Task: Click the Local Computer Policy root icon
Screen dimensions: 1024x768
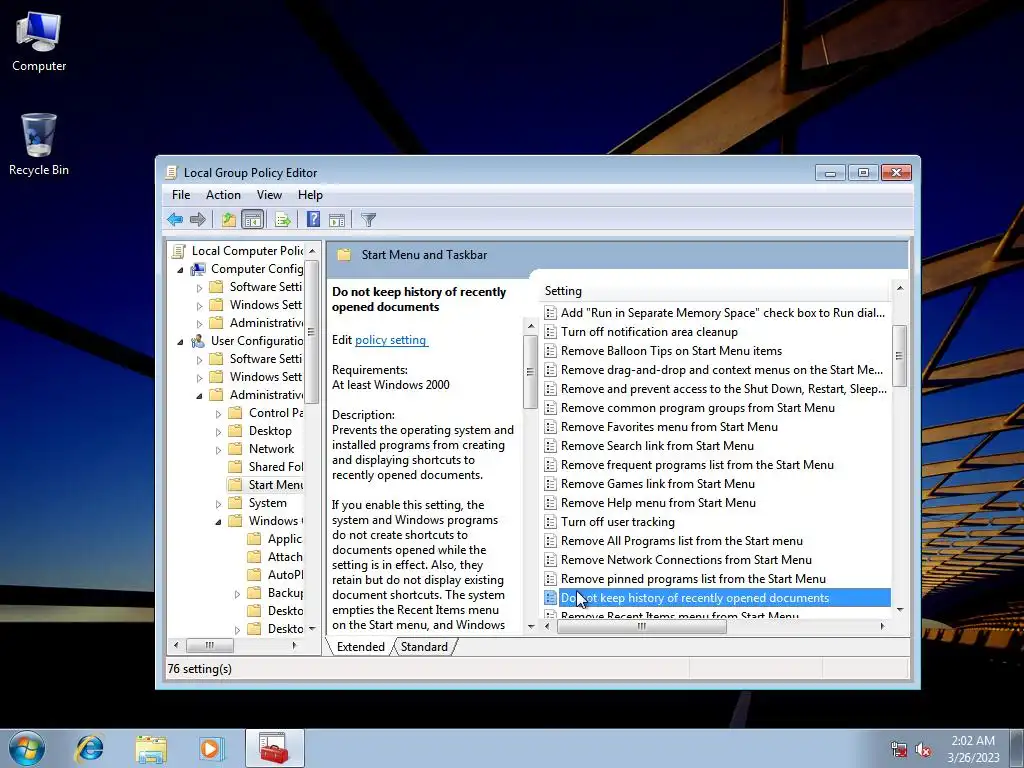Action: pyautogui.click(x=178, y=251)
